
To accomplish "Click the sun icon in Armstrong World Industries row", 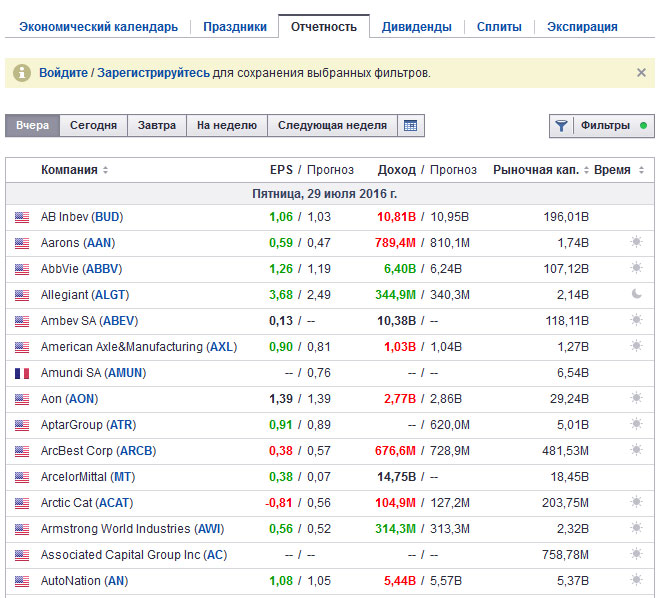I will click(636, 528).
